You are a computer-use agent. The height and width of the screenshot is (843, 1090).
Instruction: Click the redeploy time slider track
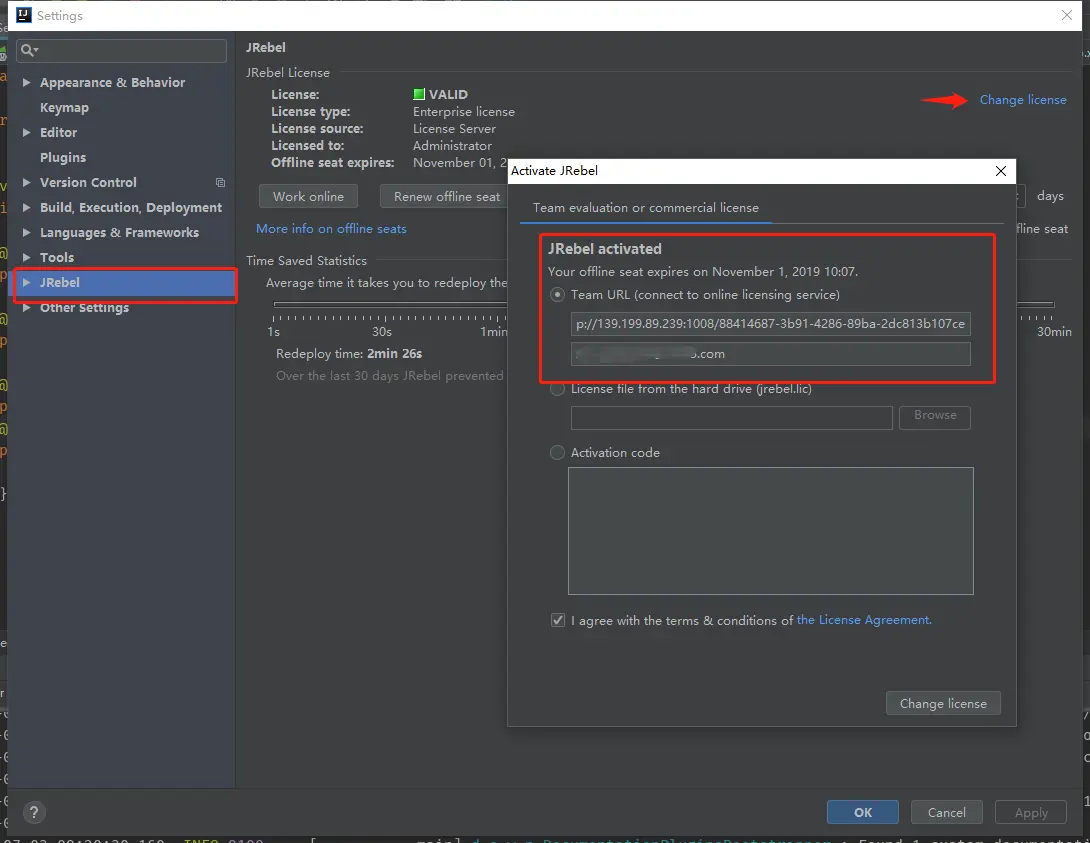[x=390, y=304]
